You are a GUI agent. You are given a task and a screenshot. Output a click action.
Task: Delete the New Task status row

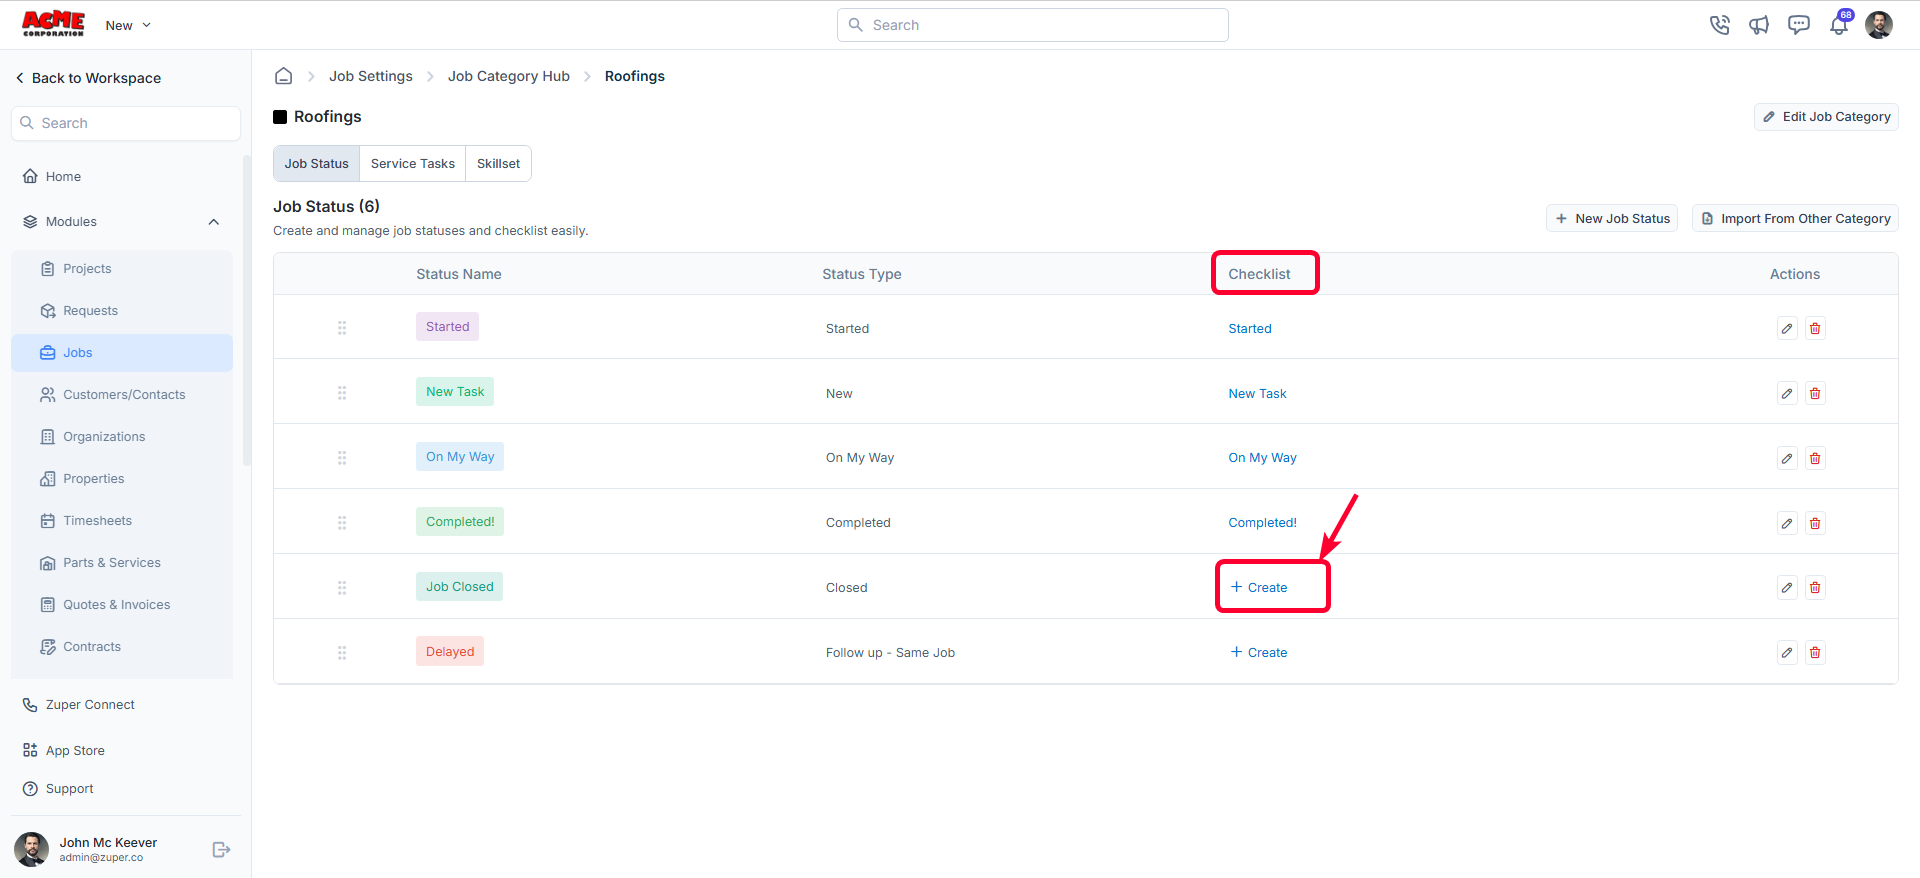click(x=1815, y=393)
